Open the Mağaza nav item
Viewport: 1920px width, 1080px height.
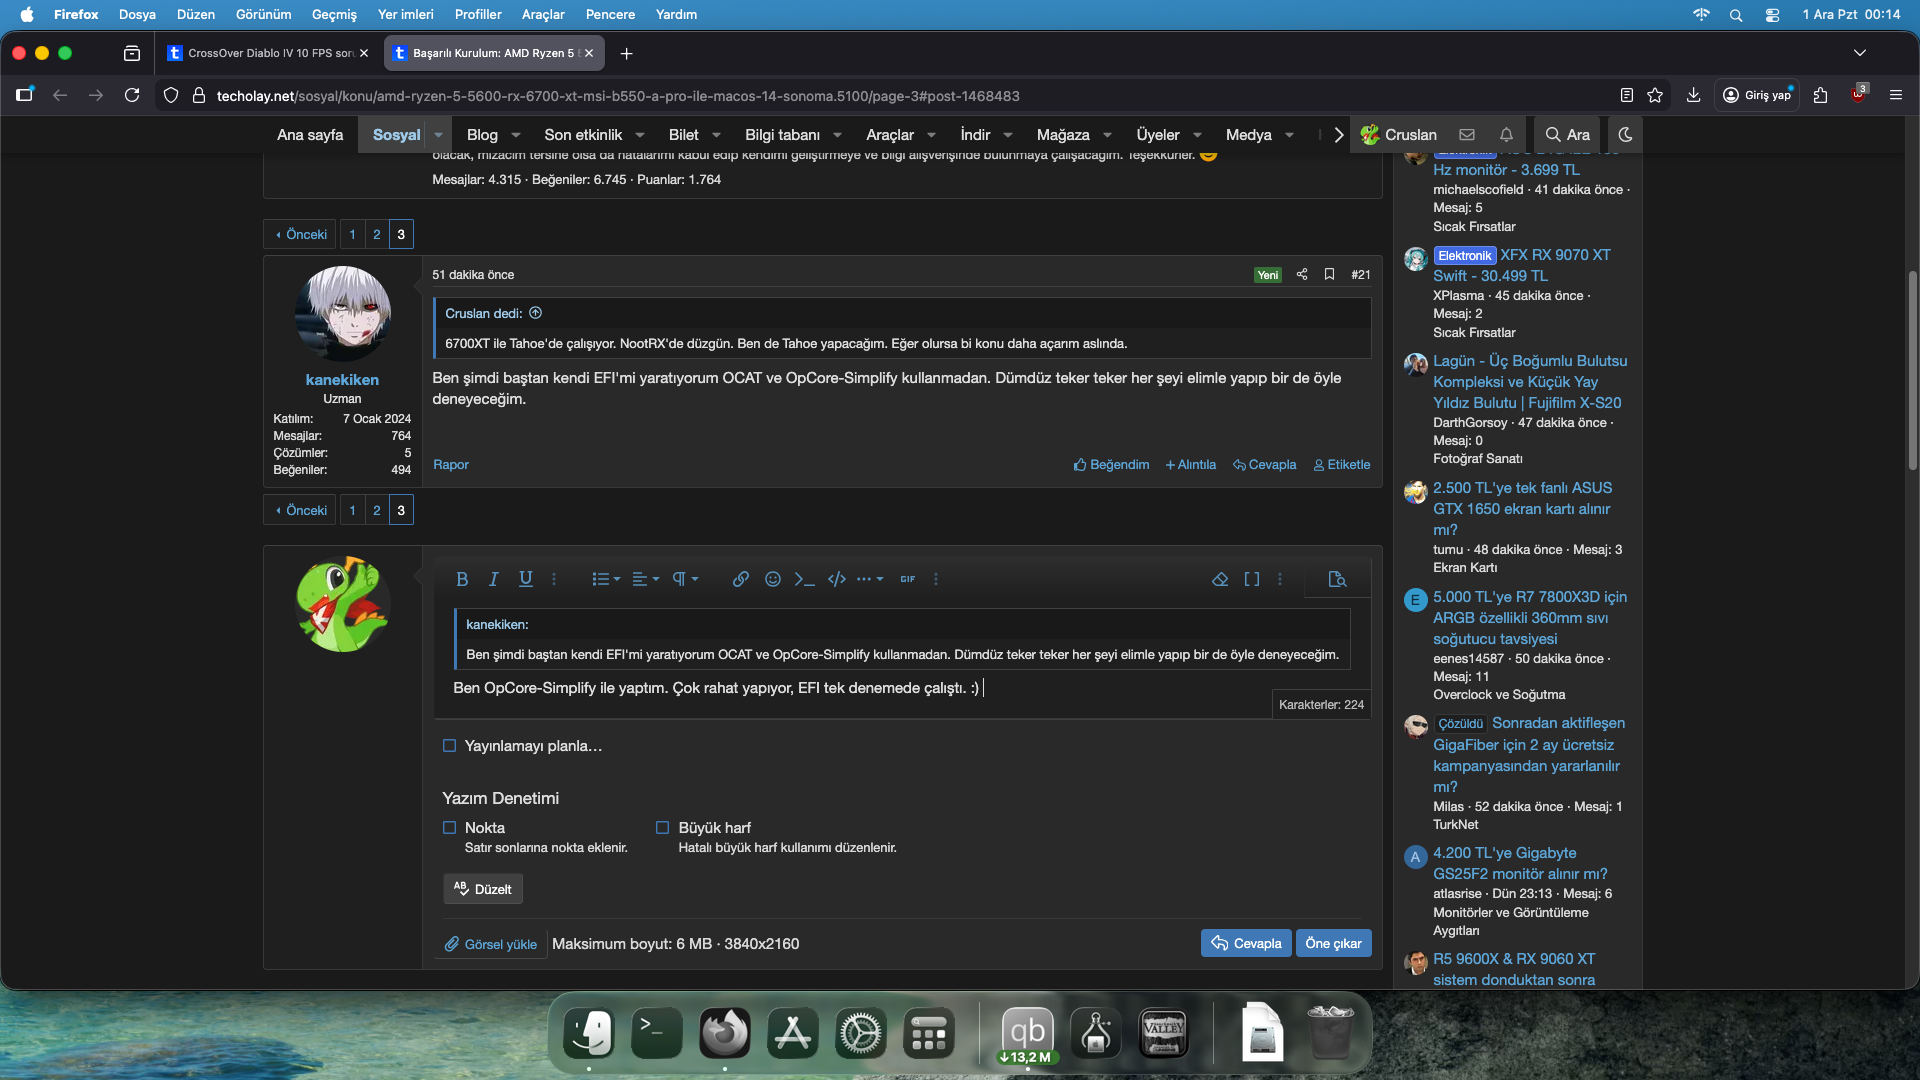pyautogui.click(x=1063, y=135)
